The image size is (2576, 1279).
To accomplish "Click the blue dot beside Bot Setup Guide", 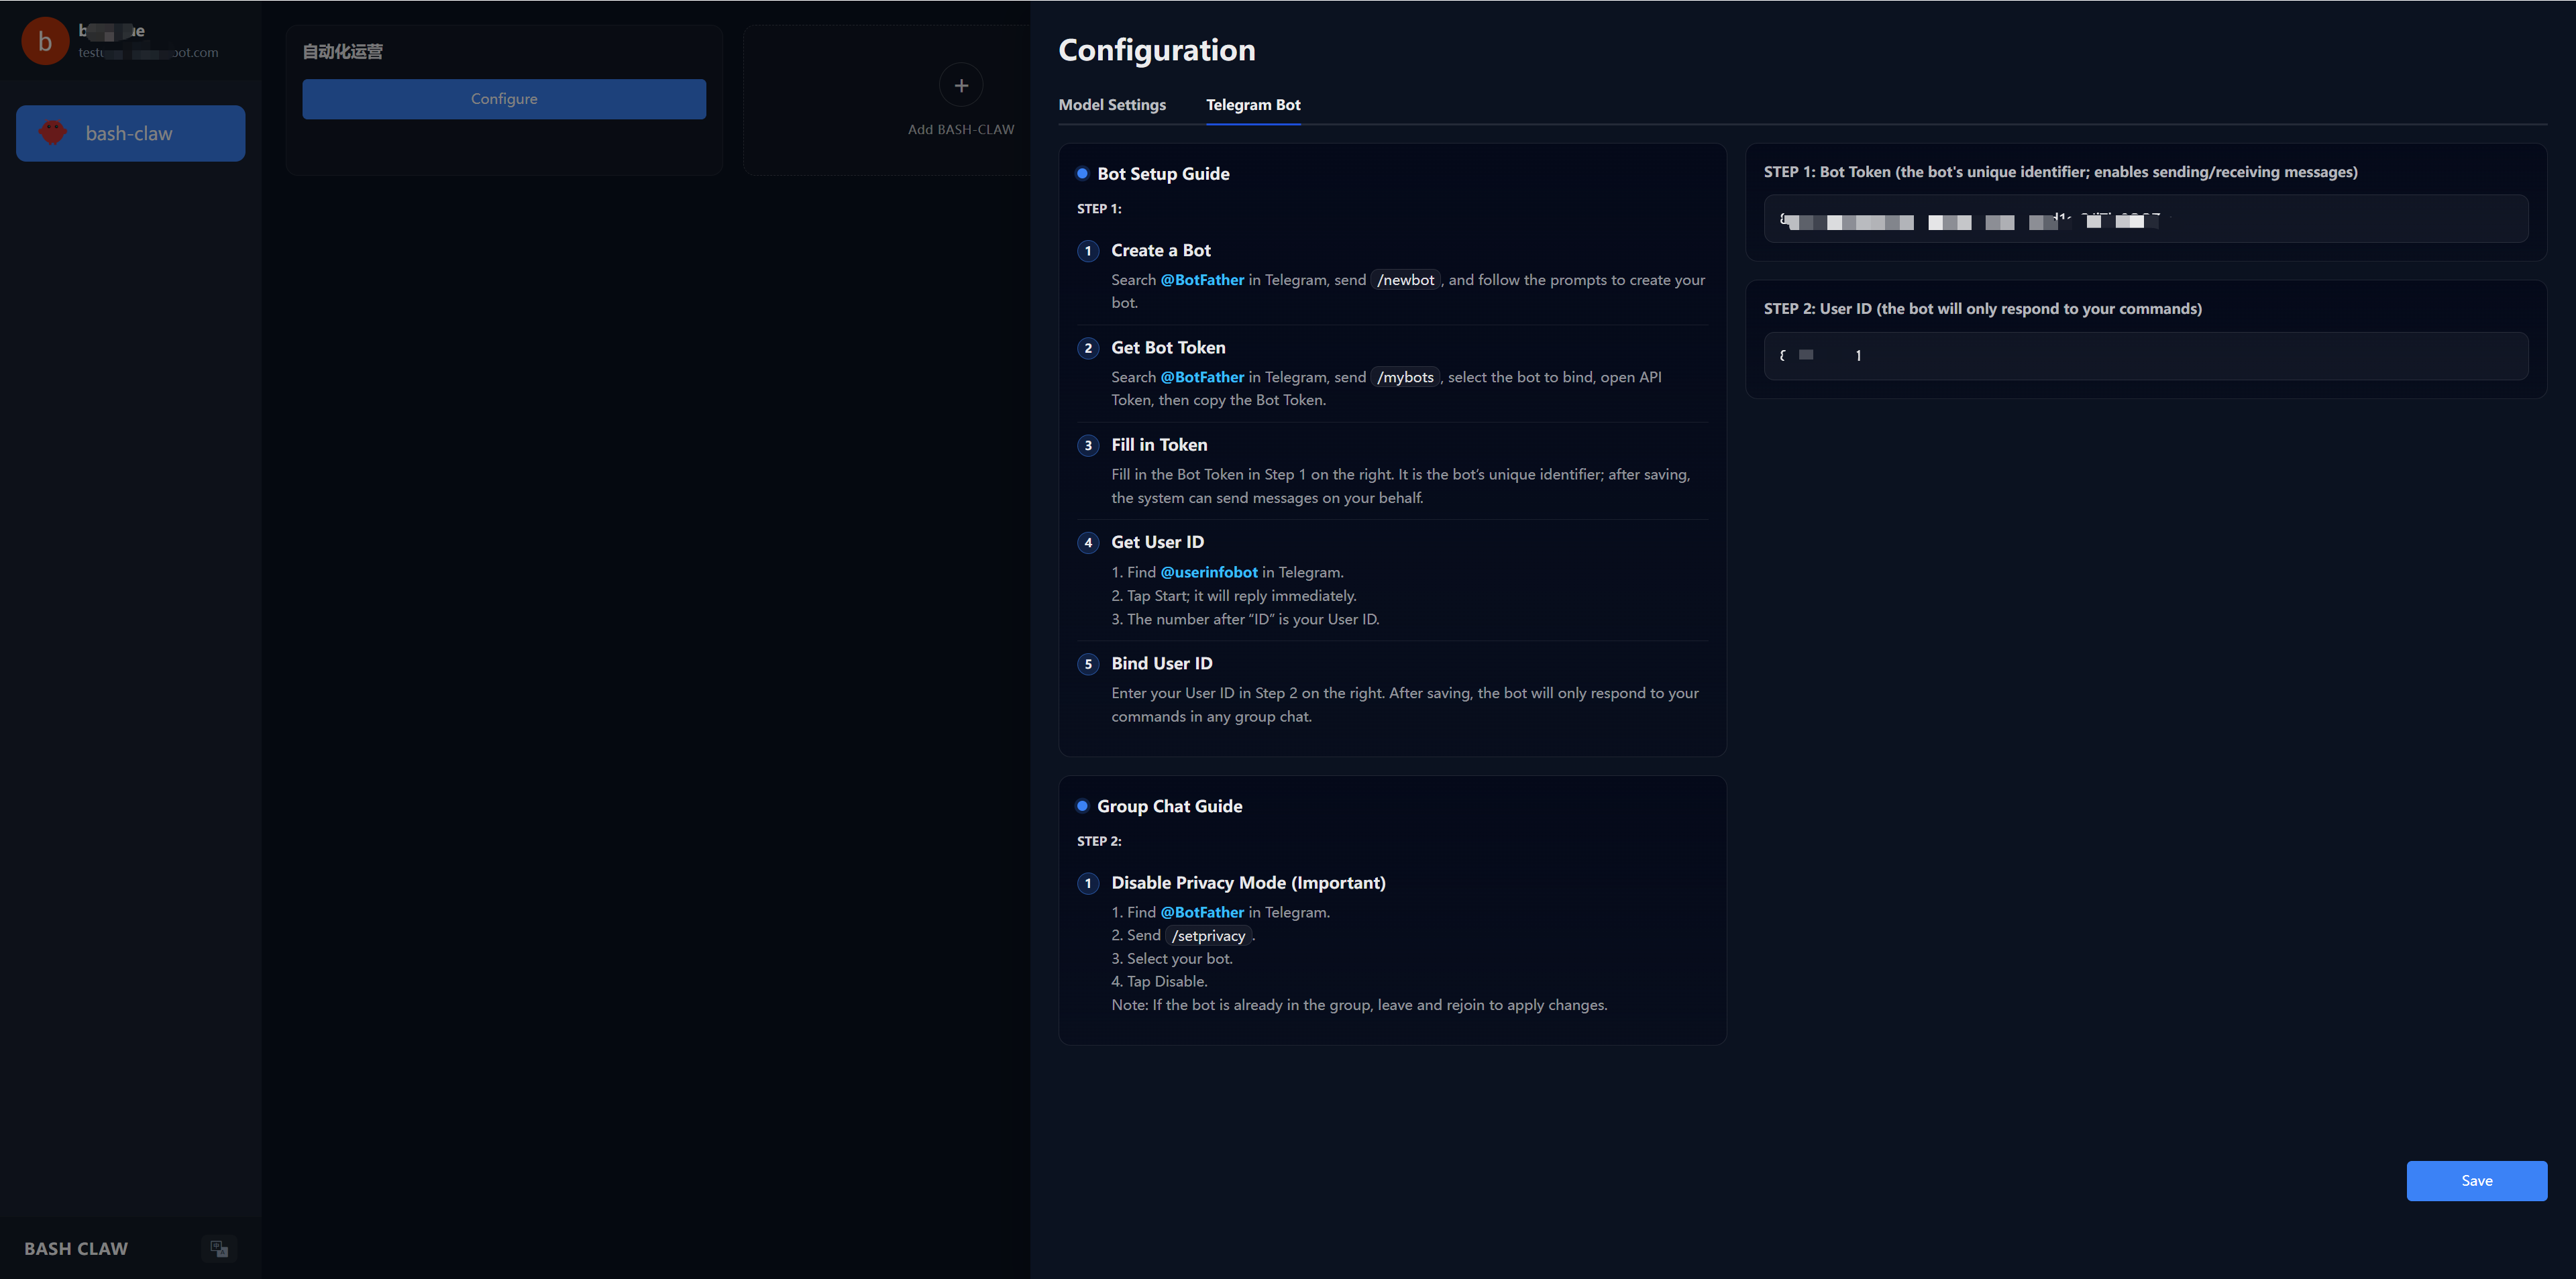I will (x=1083, y=173).
